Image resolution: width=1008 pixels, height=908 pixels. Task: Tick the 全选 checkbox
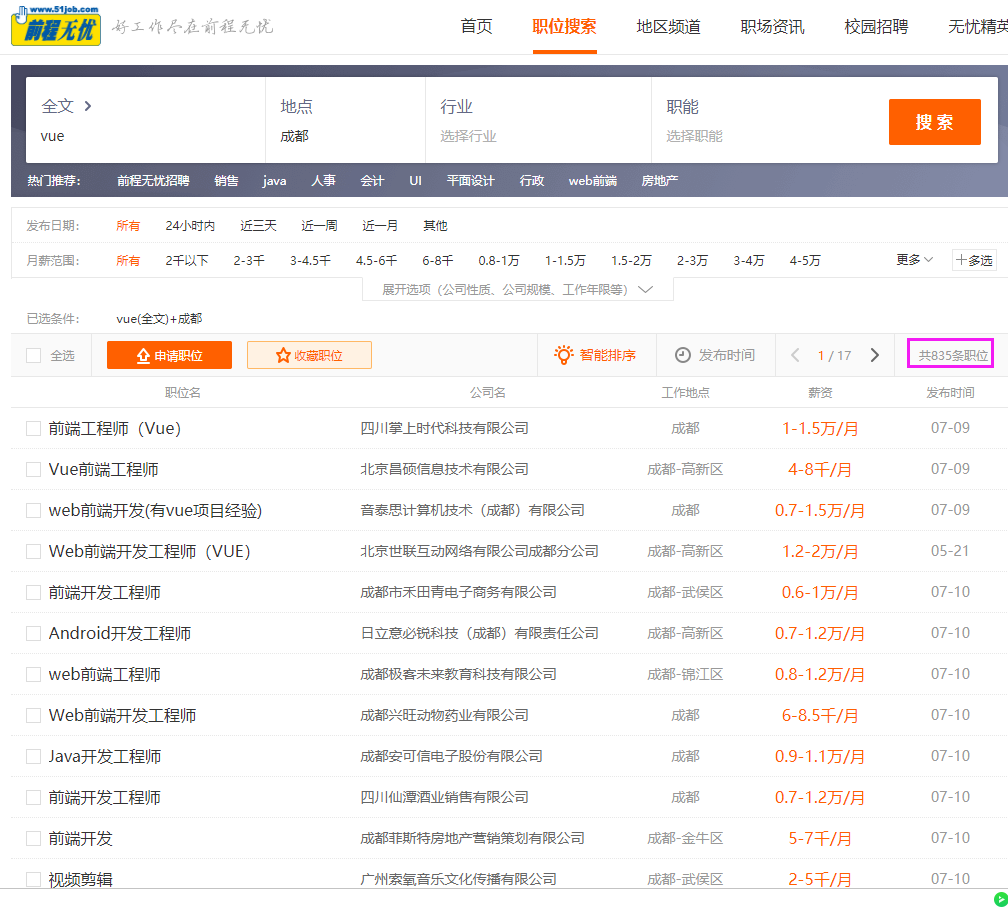pyautogui.click(x=33, y=356)
